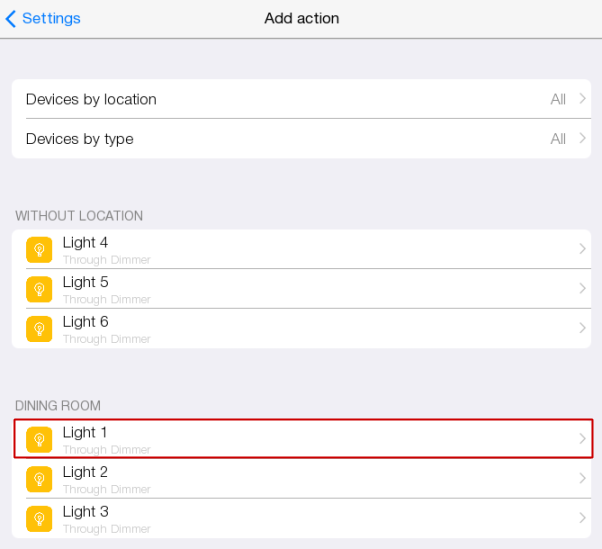Select Light 5 label in the list
This screenshot has height=549, width=602.
[x=86, y=282]
